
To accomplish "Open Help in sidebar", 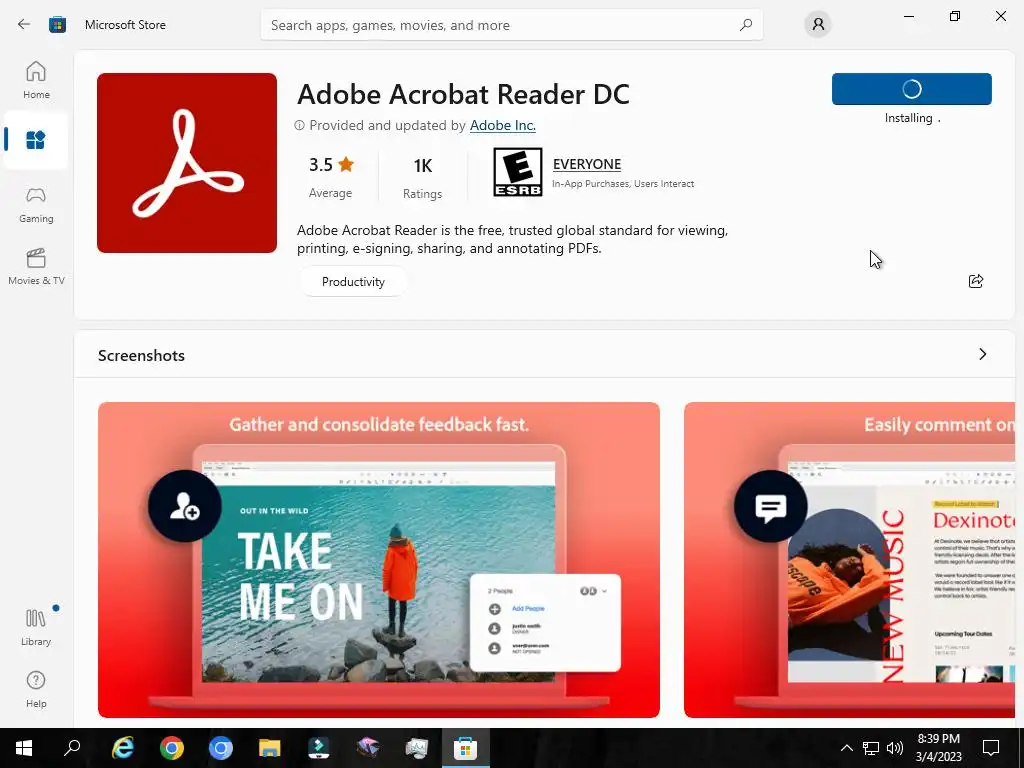I will pyautogui.click(x=36, y=690).
